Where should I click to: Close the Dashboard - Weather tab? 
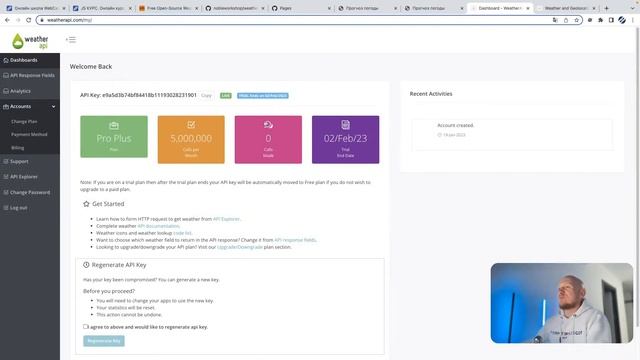528,8
